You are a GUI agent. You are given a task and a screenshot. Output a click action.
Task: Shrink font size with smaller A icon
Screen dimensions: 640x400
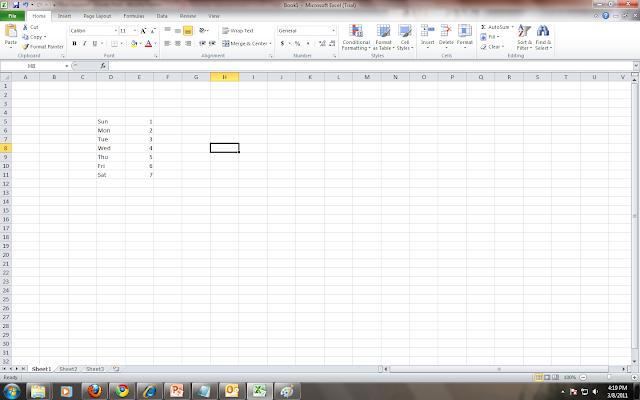[x=153, y=31]
